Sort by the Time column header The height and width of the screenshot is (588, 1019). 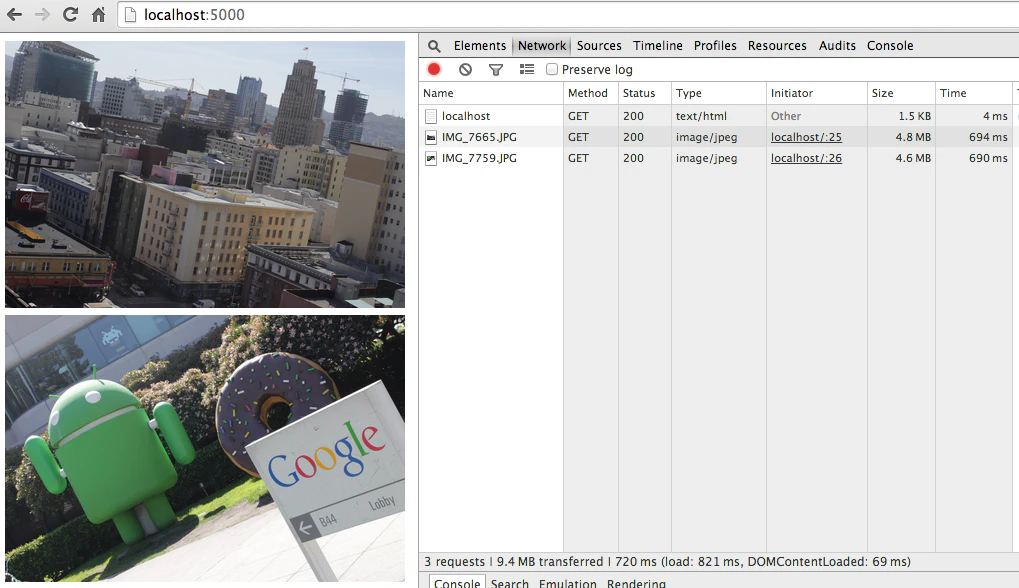tap(974, 93)
